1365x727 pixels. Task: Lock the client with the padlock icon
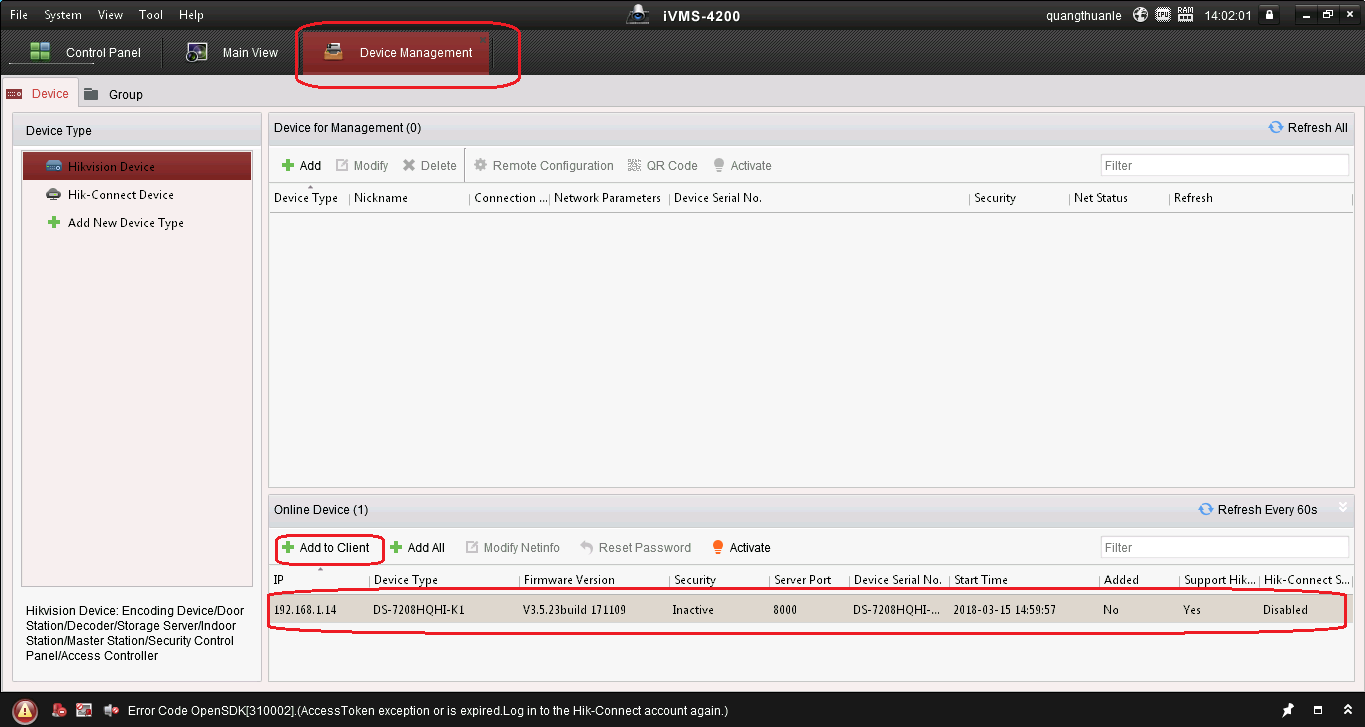(x=1269, y=15)
